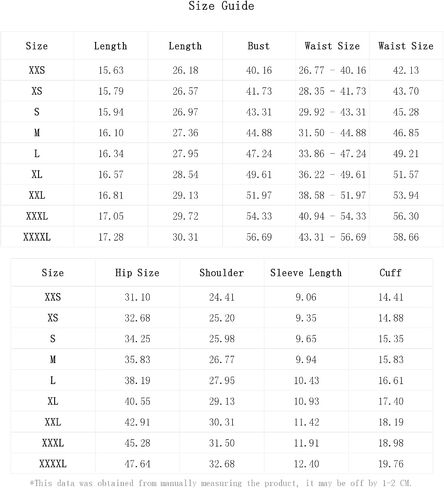Click the Size Guide title
Viewport: 444px width, 488px height.
[221, 6]
